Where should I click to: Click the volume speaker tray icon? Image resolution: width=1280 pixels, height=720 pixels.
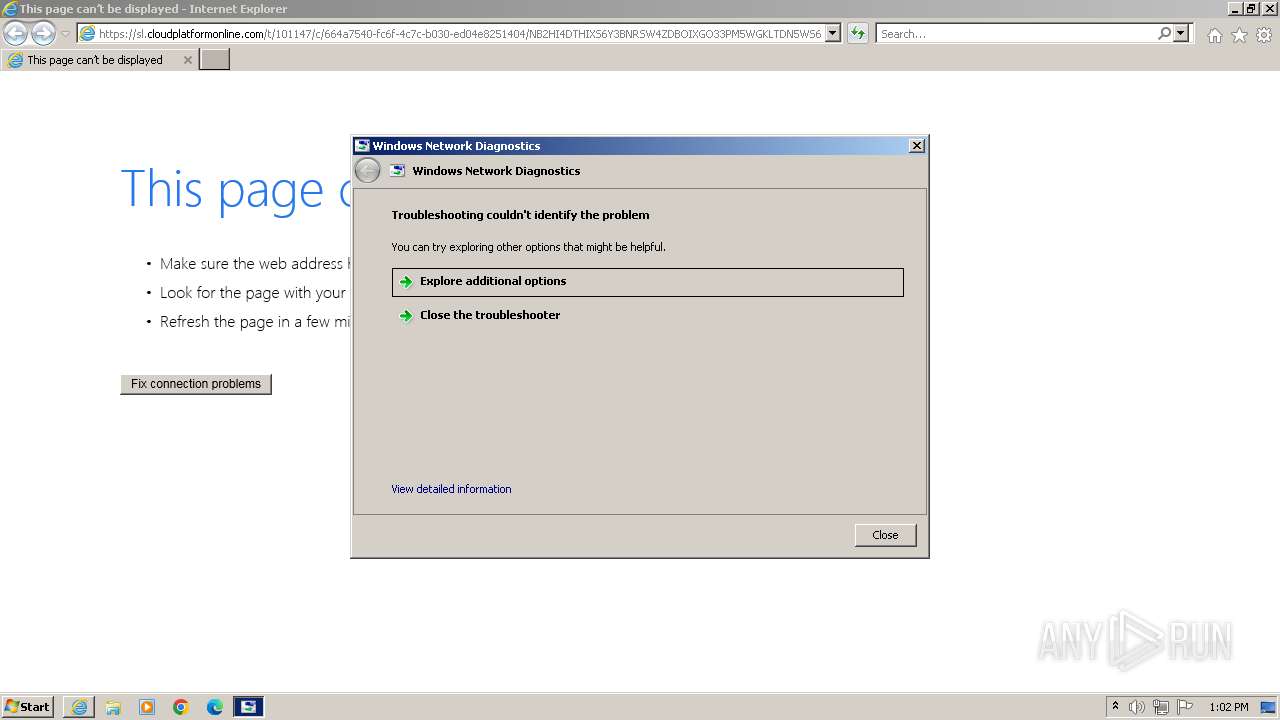(1137, 707)
